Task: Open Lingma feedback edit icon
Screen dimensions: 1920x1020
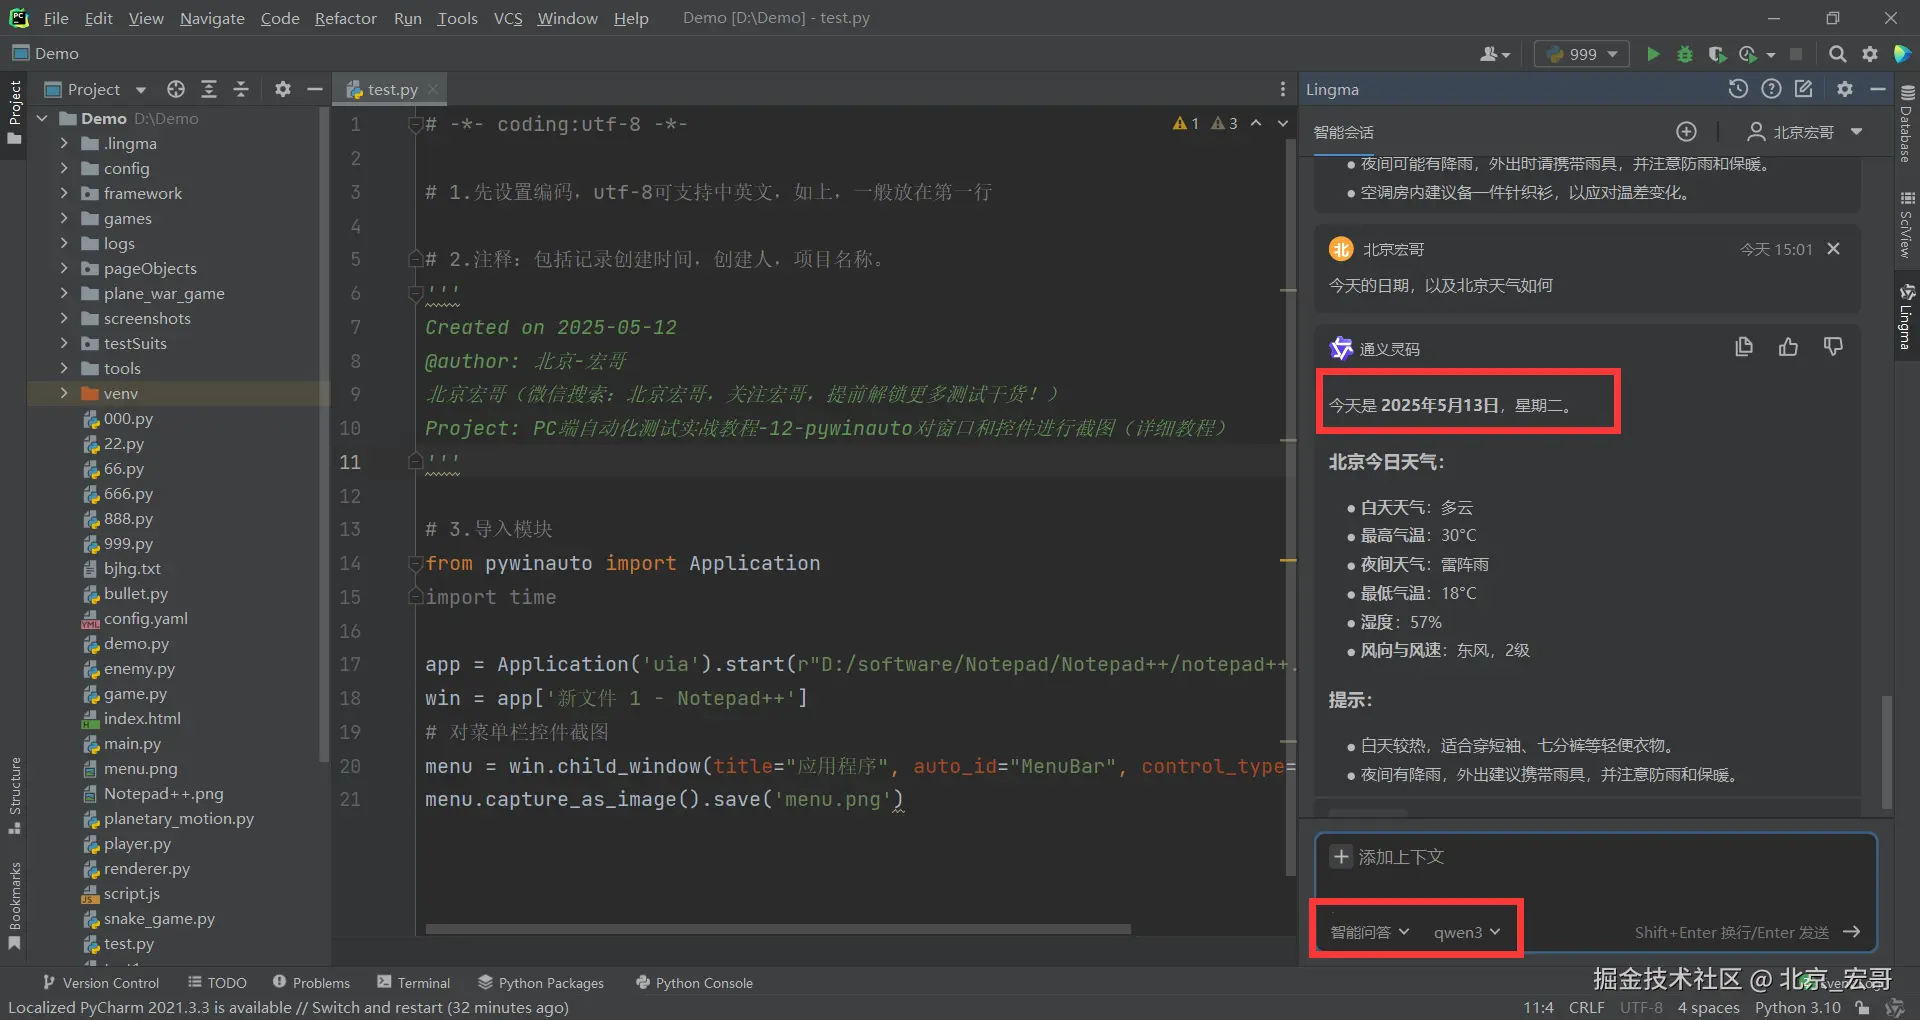Action: coord(1804,89)
